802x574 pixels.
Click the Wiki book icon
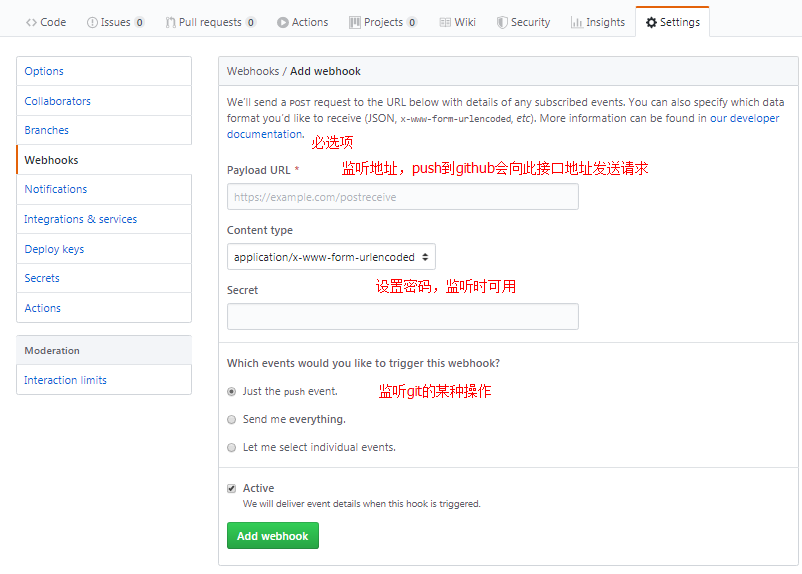pos(445,23)
